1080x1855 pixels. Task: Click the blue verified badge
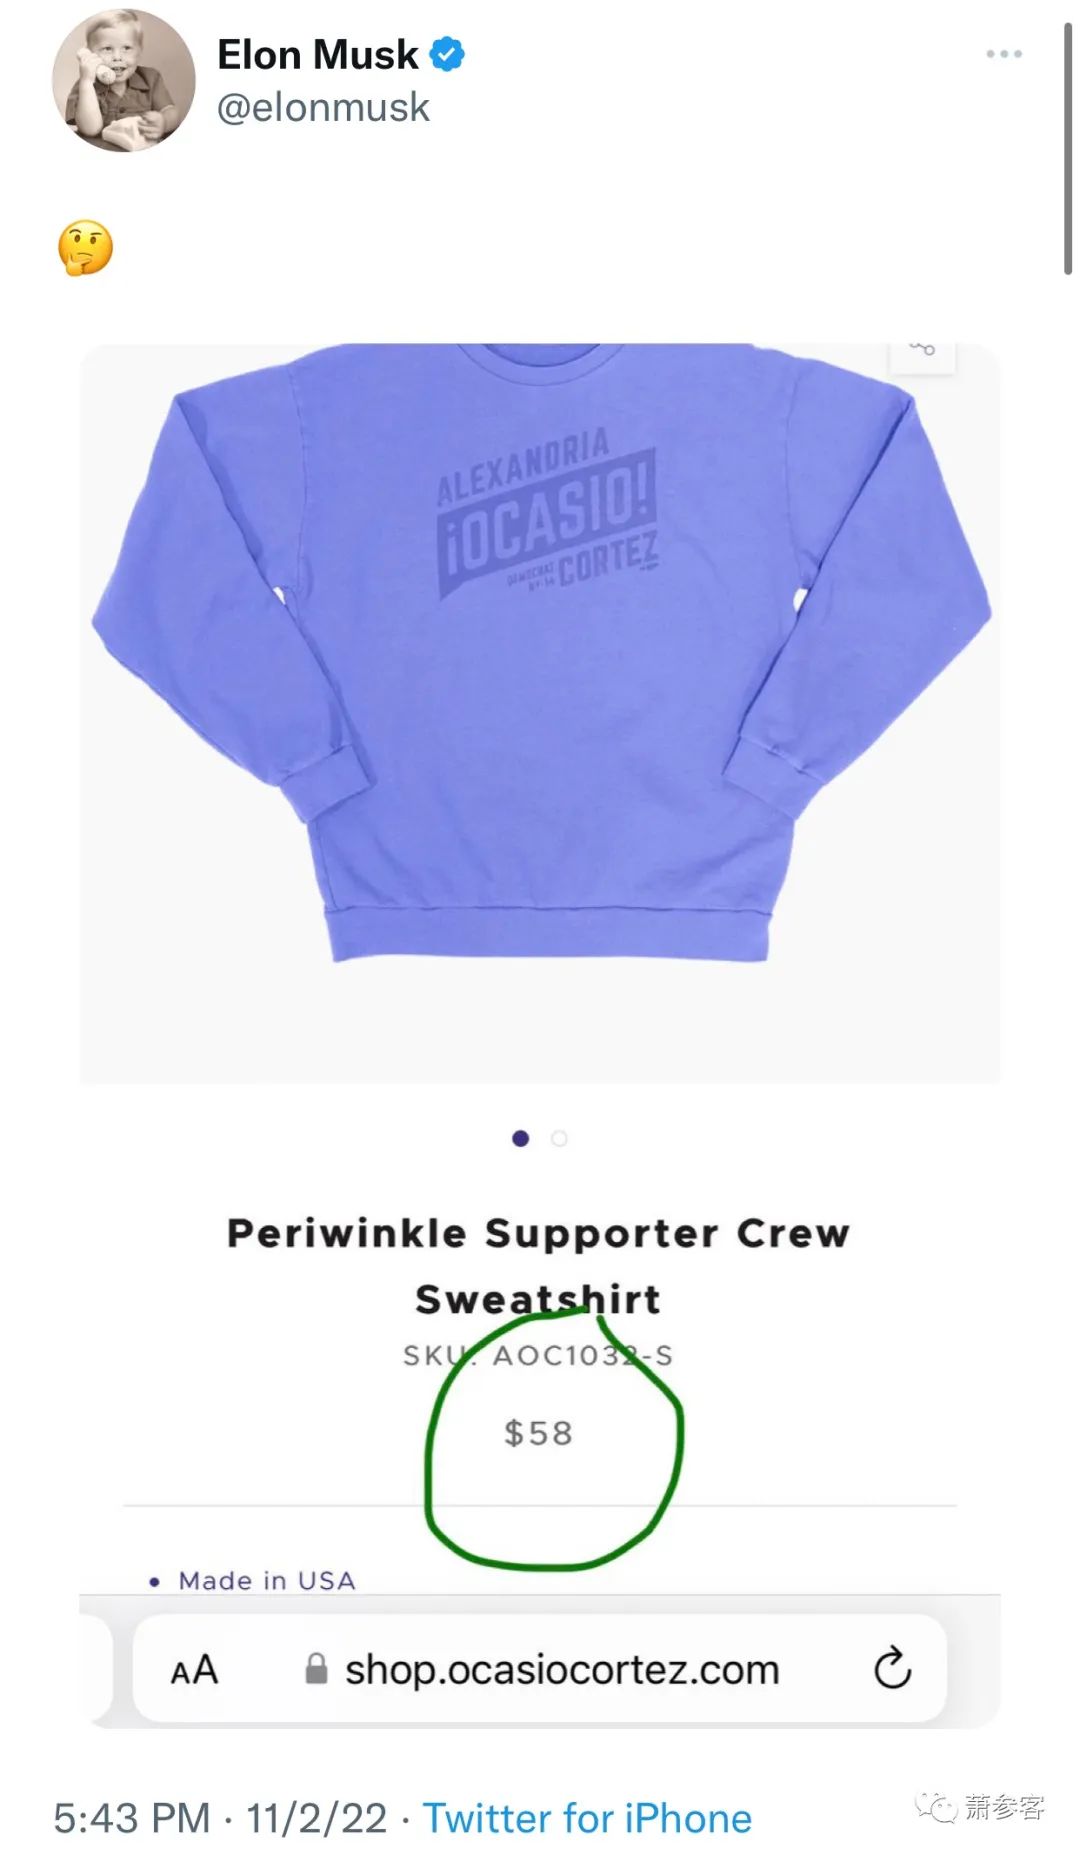coord(447,54)
